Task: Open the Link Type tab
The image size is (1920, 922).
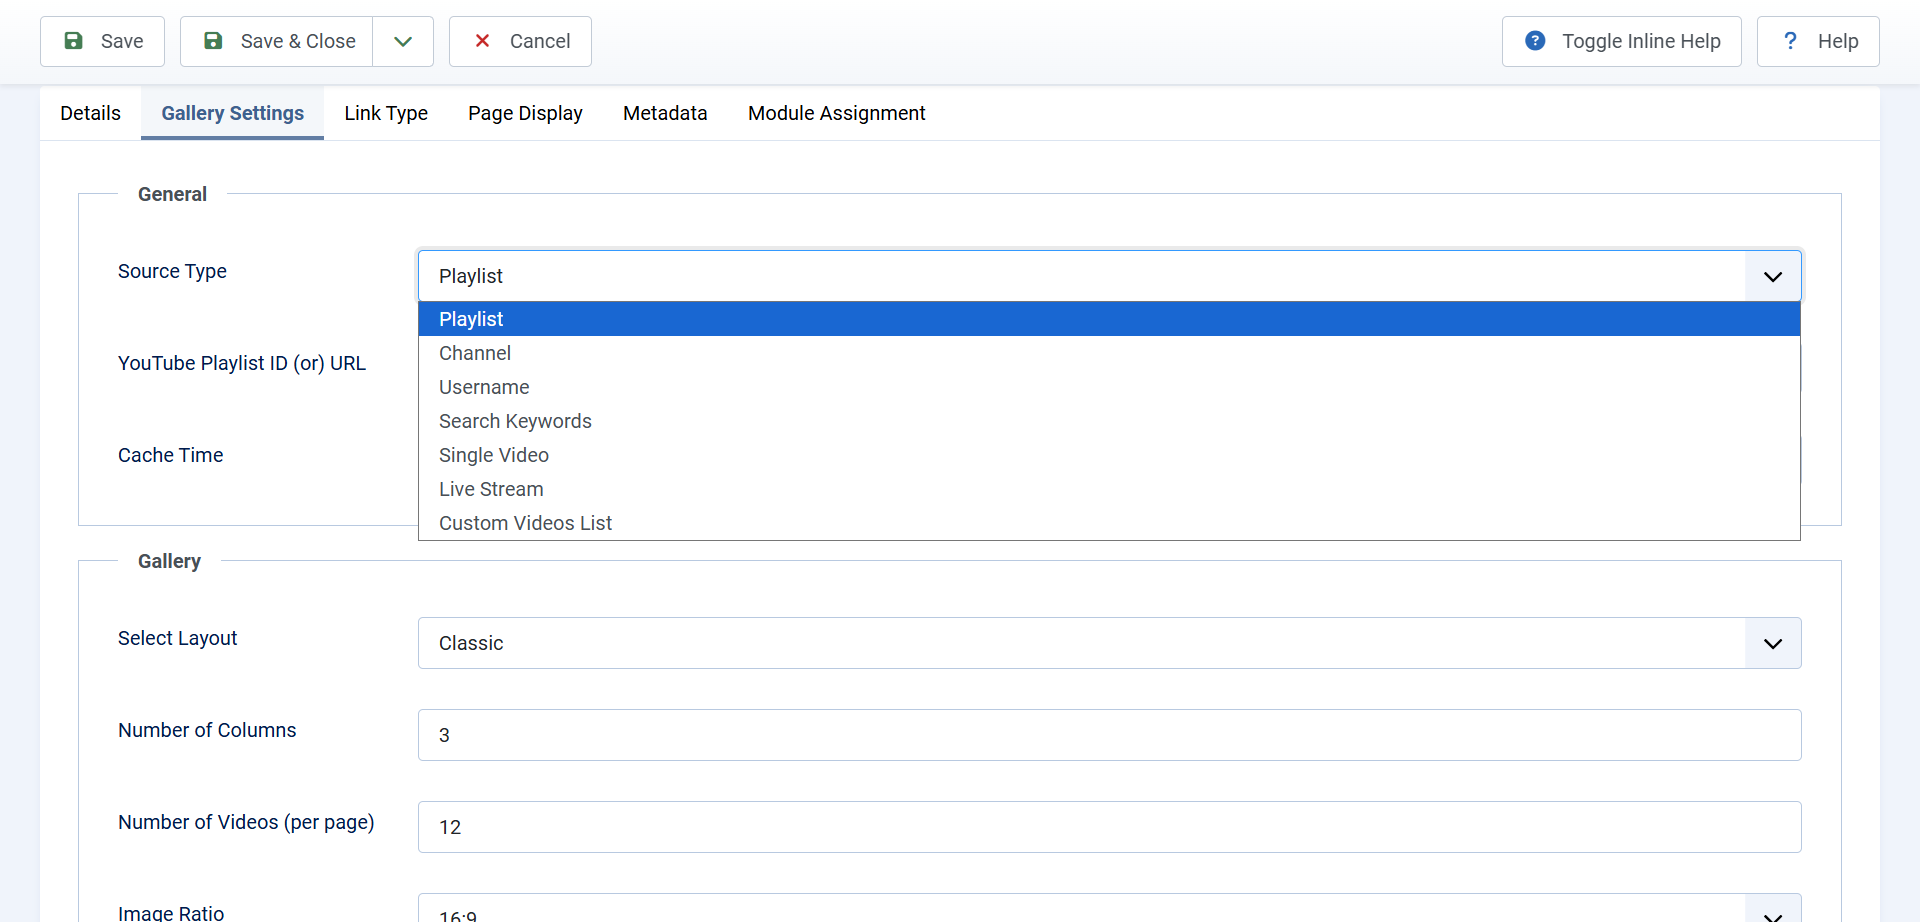Action: (386, 113)
